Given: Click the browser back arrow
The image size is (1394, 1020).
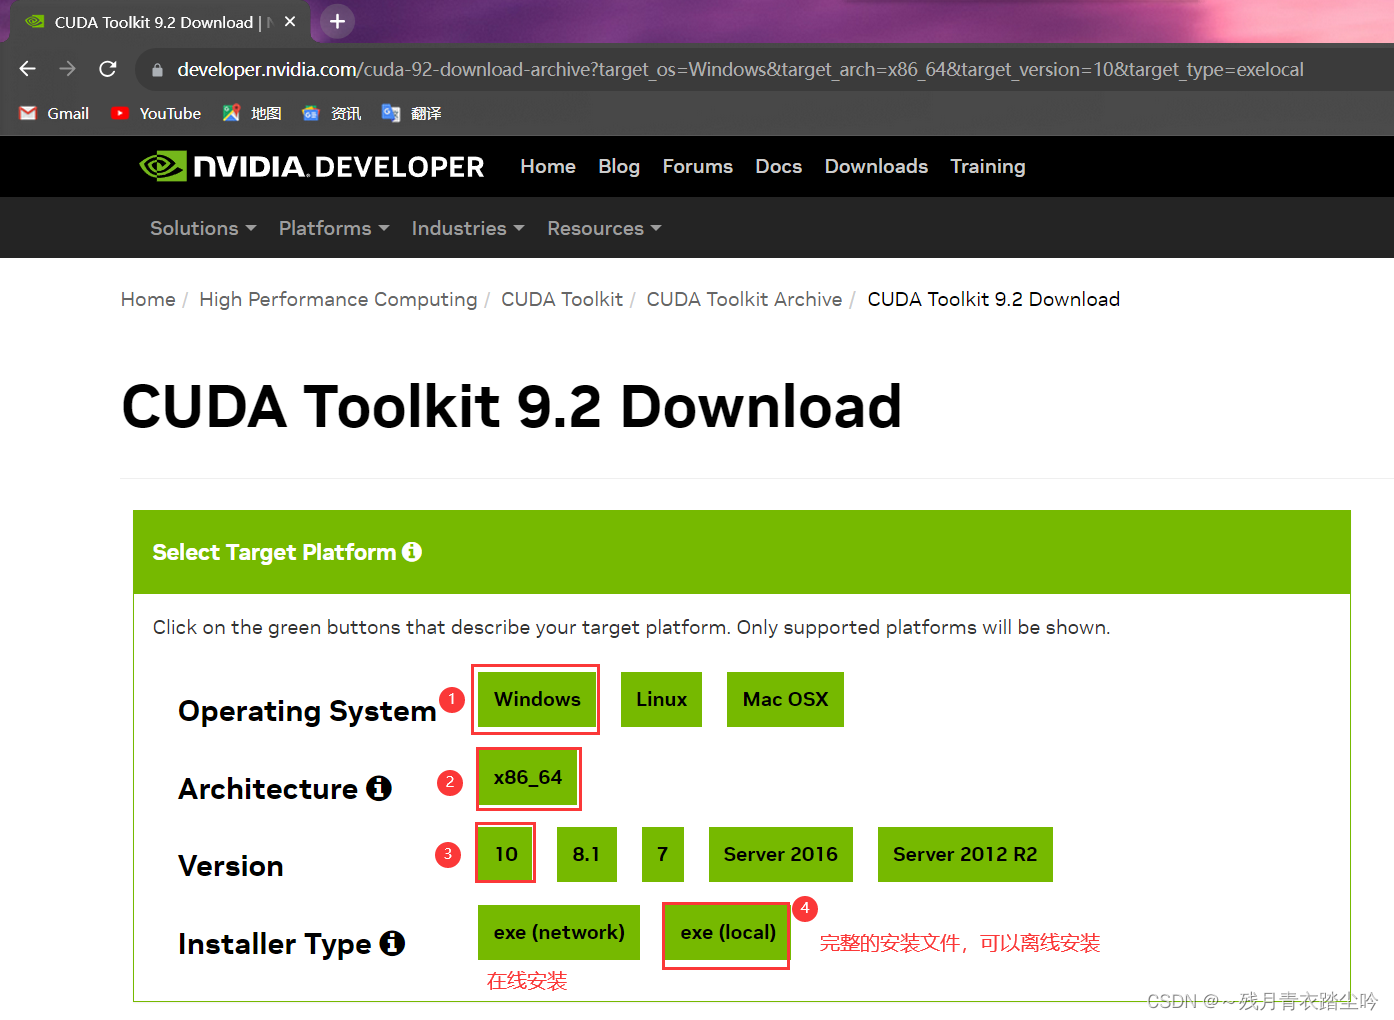Looking at the screenshot, I should pos(28,69).
